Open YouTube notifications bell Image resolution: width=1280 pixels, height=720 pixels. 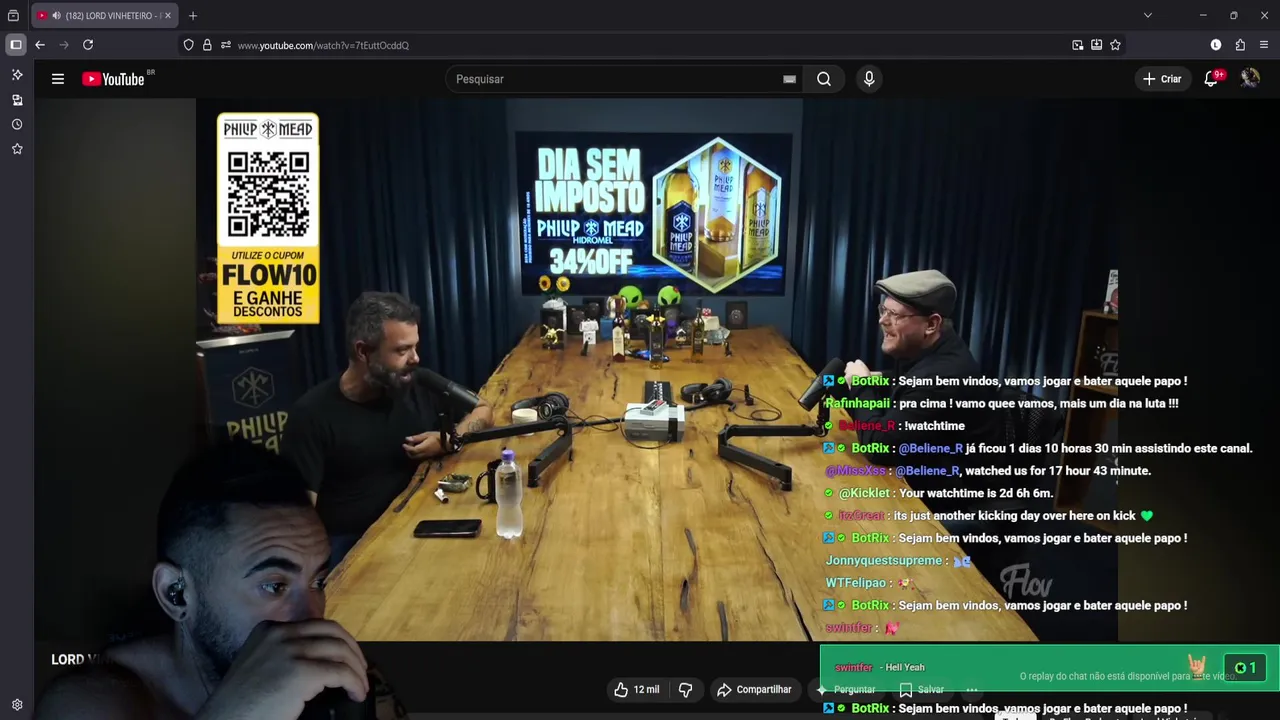[x=1211, y=79]
